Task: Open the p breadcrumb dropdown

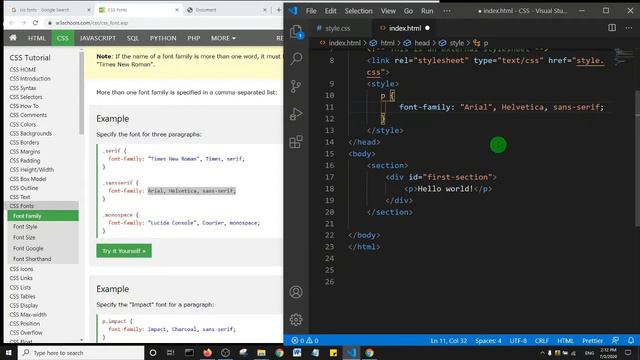Action: (481, 43)
